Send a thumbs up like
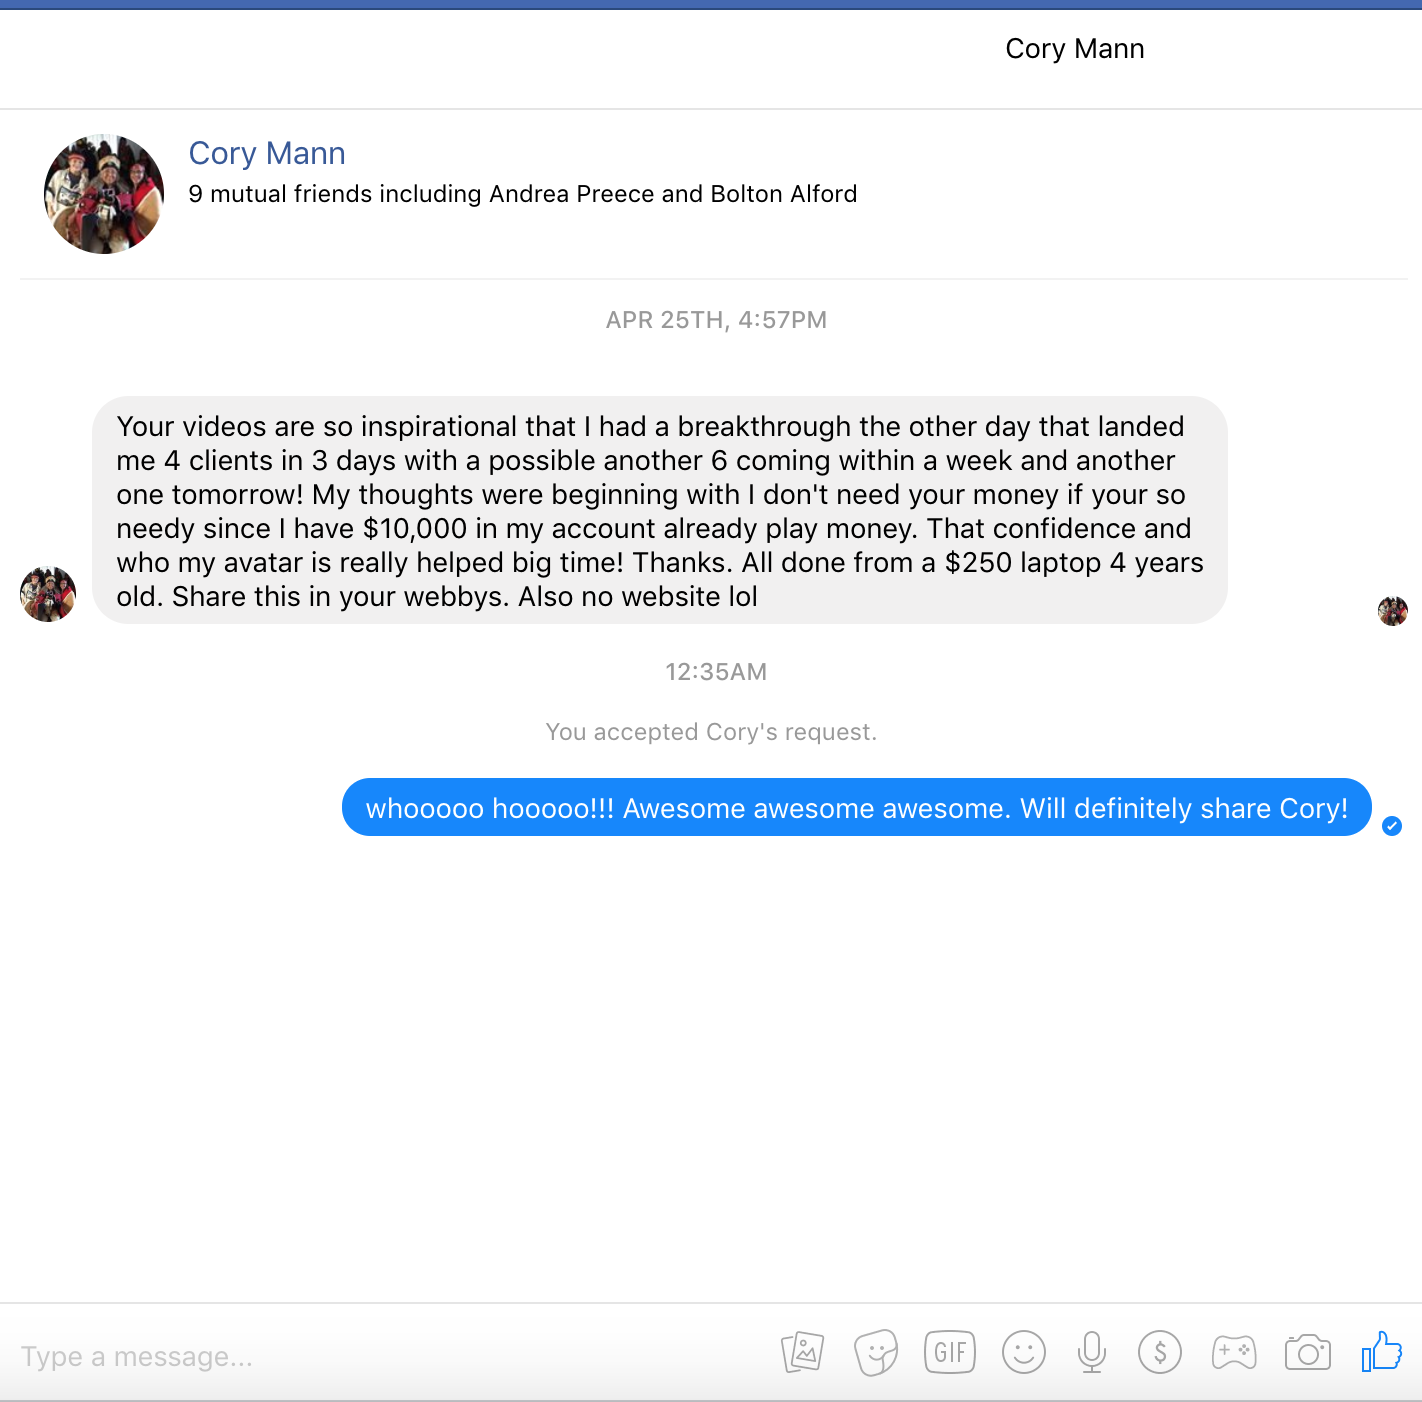 [1382, 1351]
